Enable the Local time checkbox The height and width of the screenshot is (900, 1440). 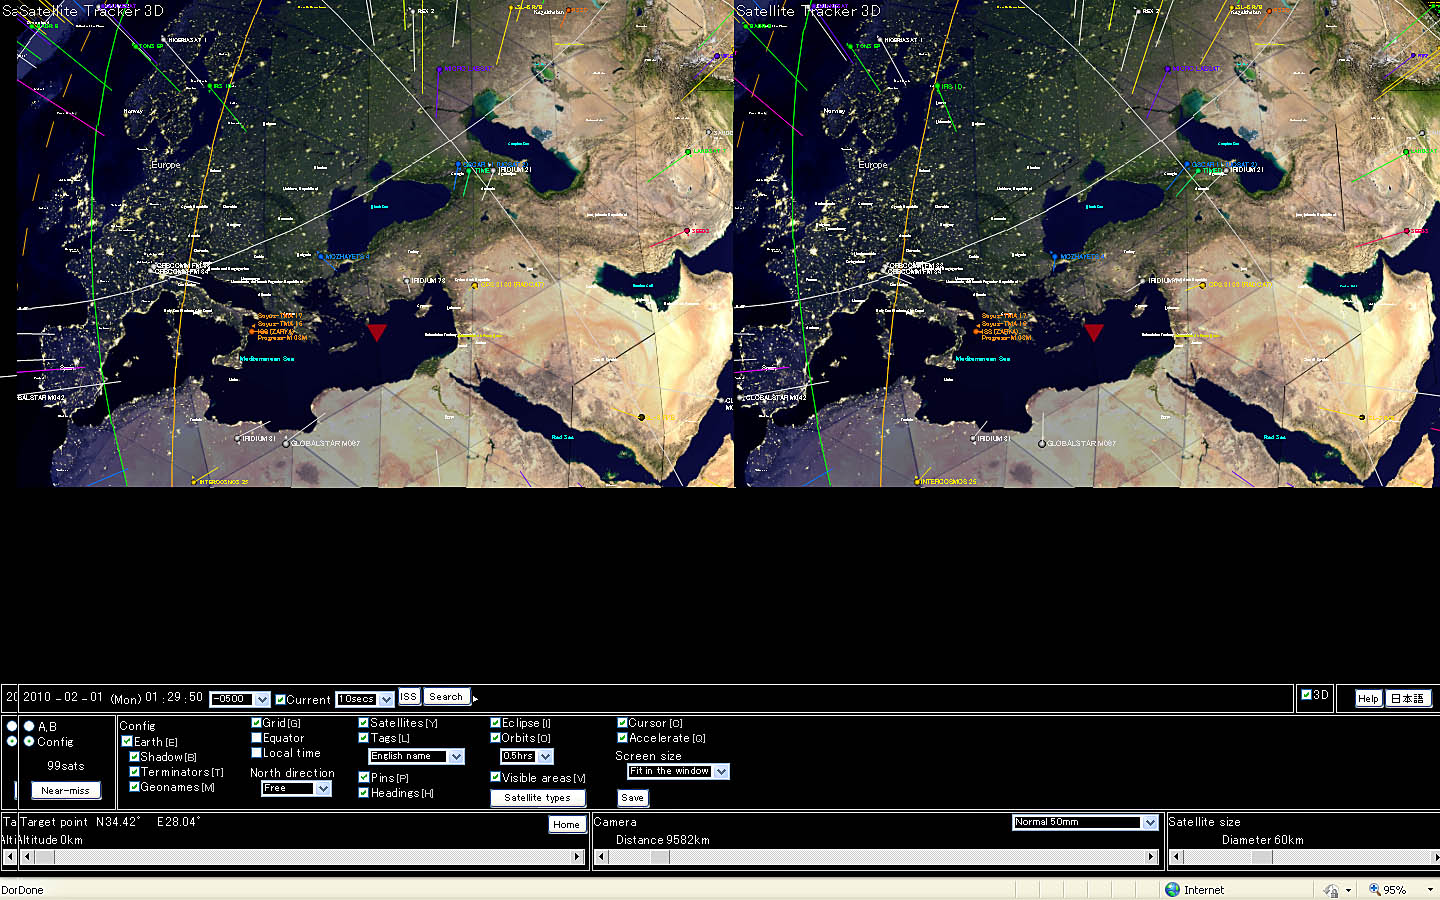[256, 753]
